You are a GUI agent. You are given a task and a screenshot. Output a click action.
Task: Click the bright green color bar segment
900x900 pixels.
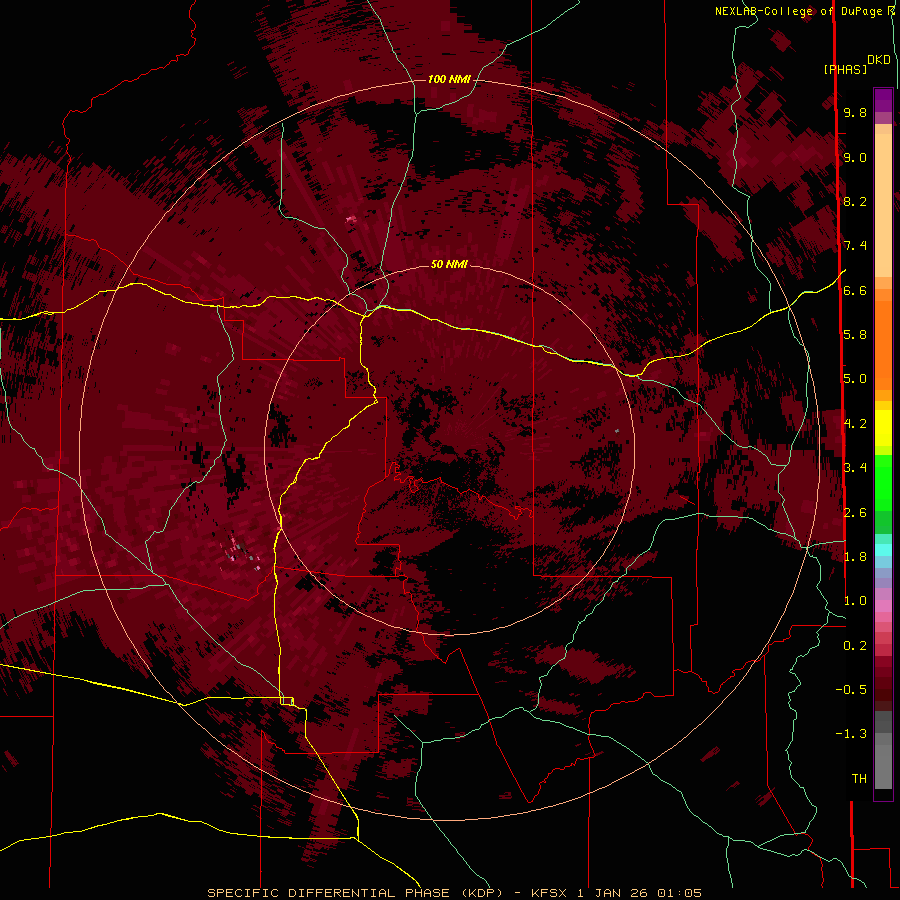coord(883,483)
